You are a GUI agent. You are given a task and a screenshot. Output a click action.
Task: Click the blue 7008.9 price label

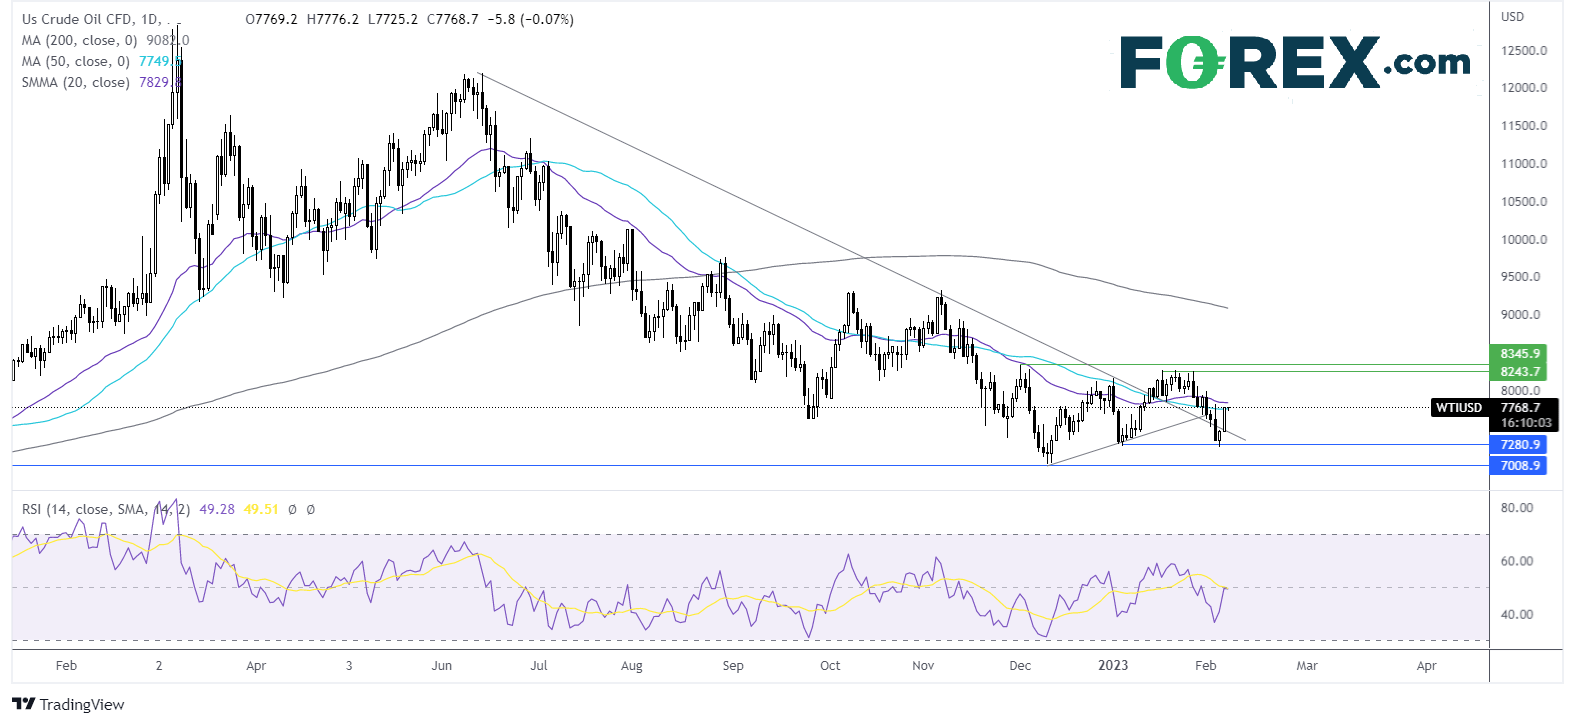(1519, 465)
